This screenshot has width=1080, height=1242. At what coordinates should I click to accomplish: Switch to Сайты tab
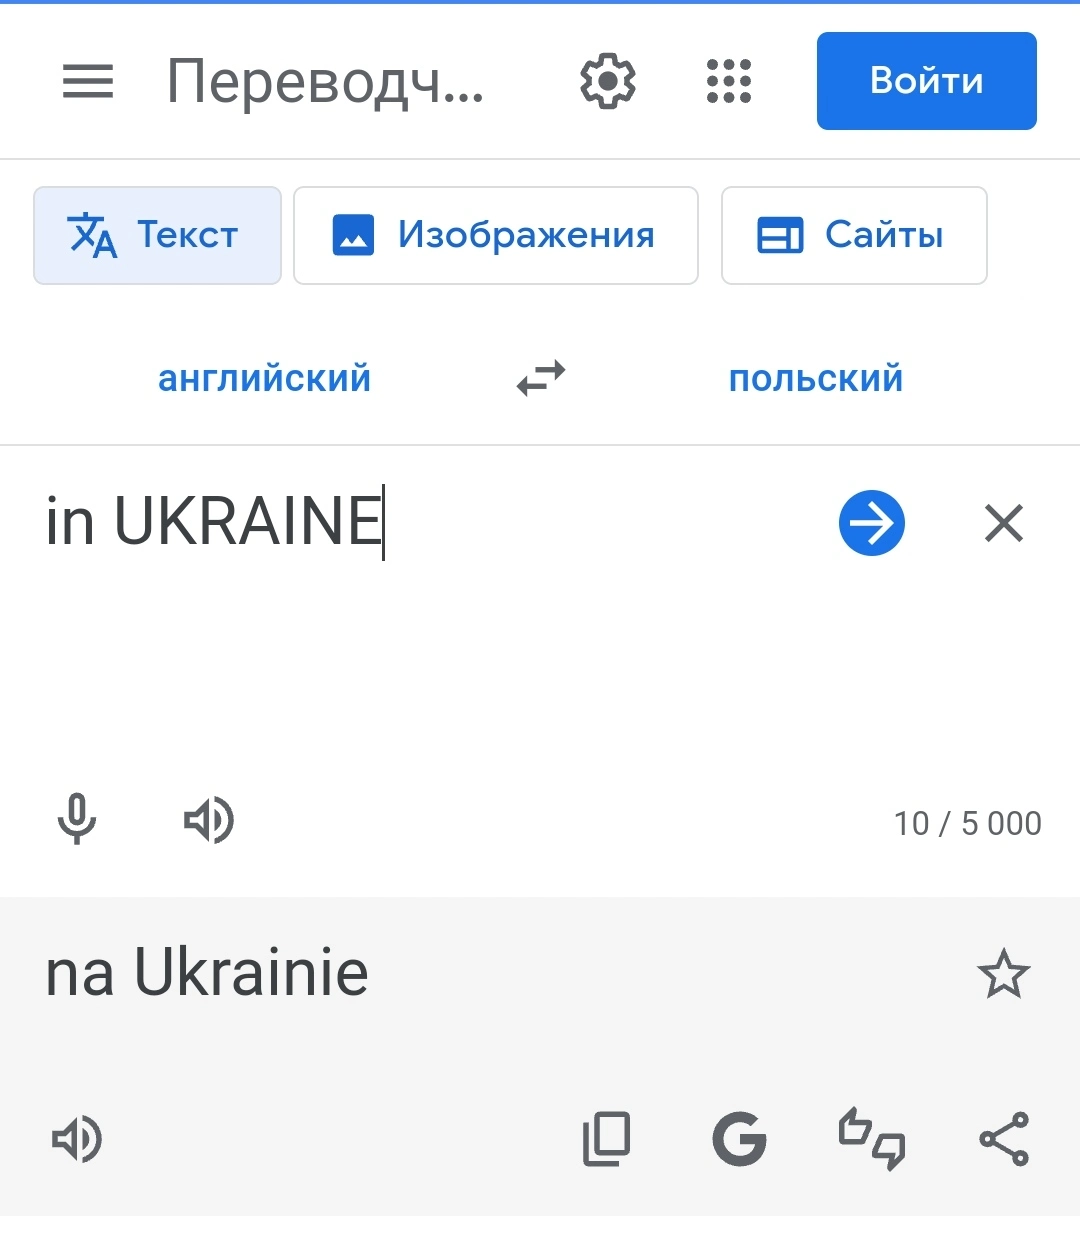pyautogui.click(x=853, y=235)
